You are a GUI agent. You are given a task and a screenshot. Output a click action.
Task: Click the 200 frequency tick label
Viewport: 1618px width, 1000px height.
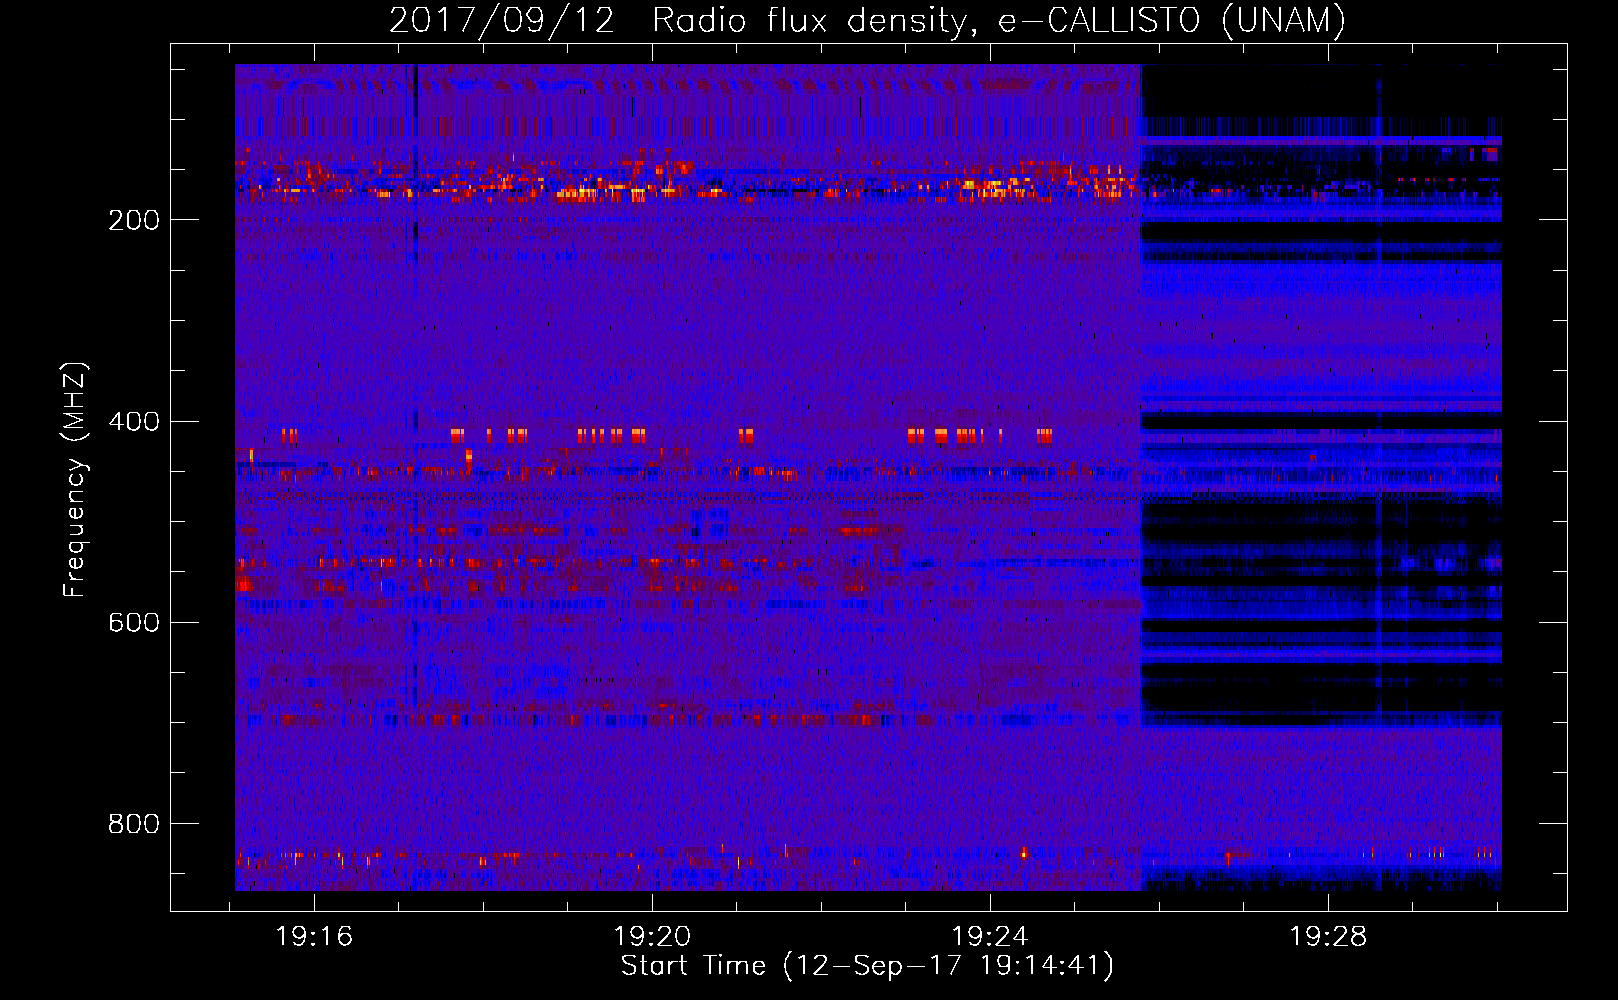click(134, 220)
